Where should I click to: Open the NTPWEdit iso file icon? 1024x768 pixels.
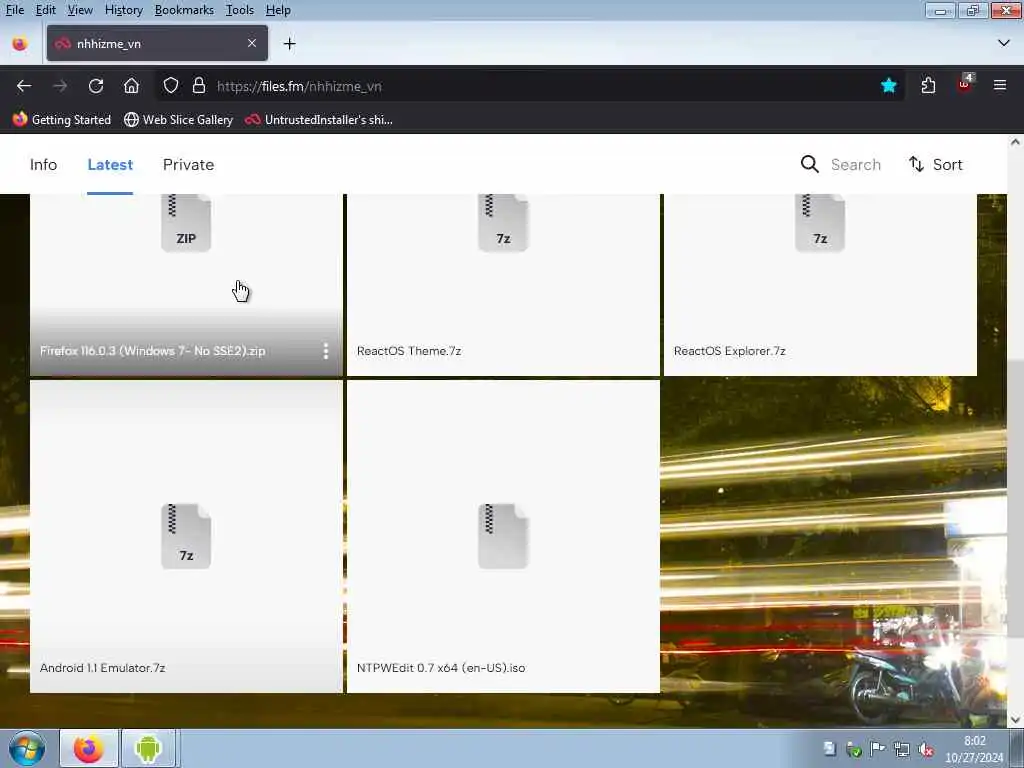pyautogui.click(x=503, y=536)
